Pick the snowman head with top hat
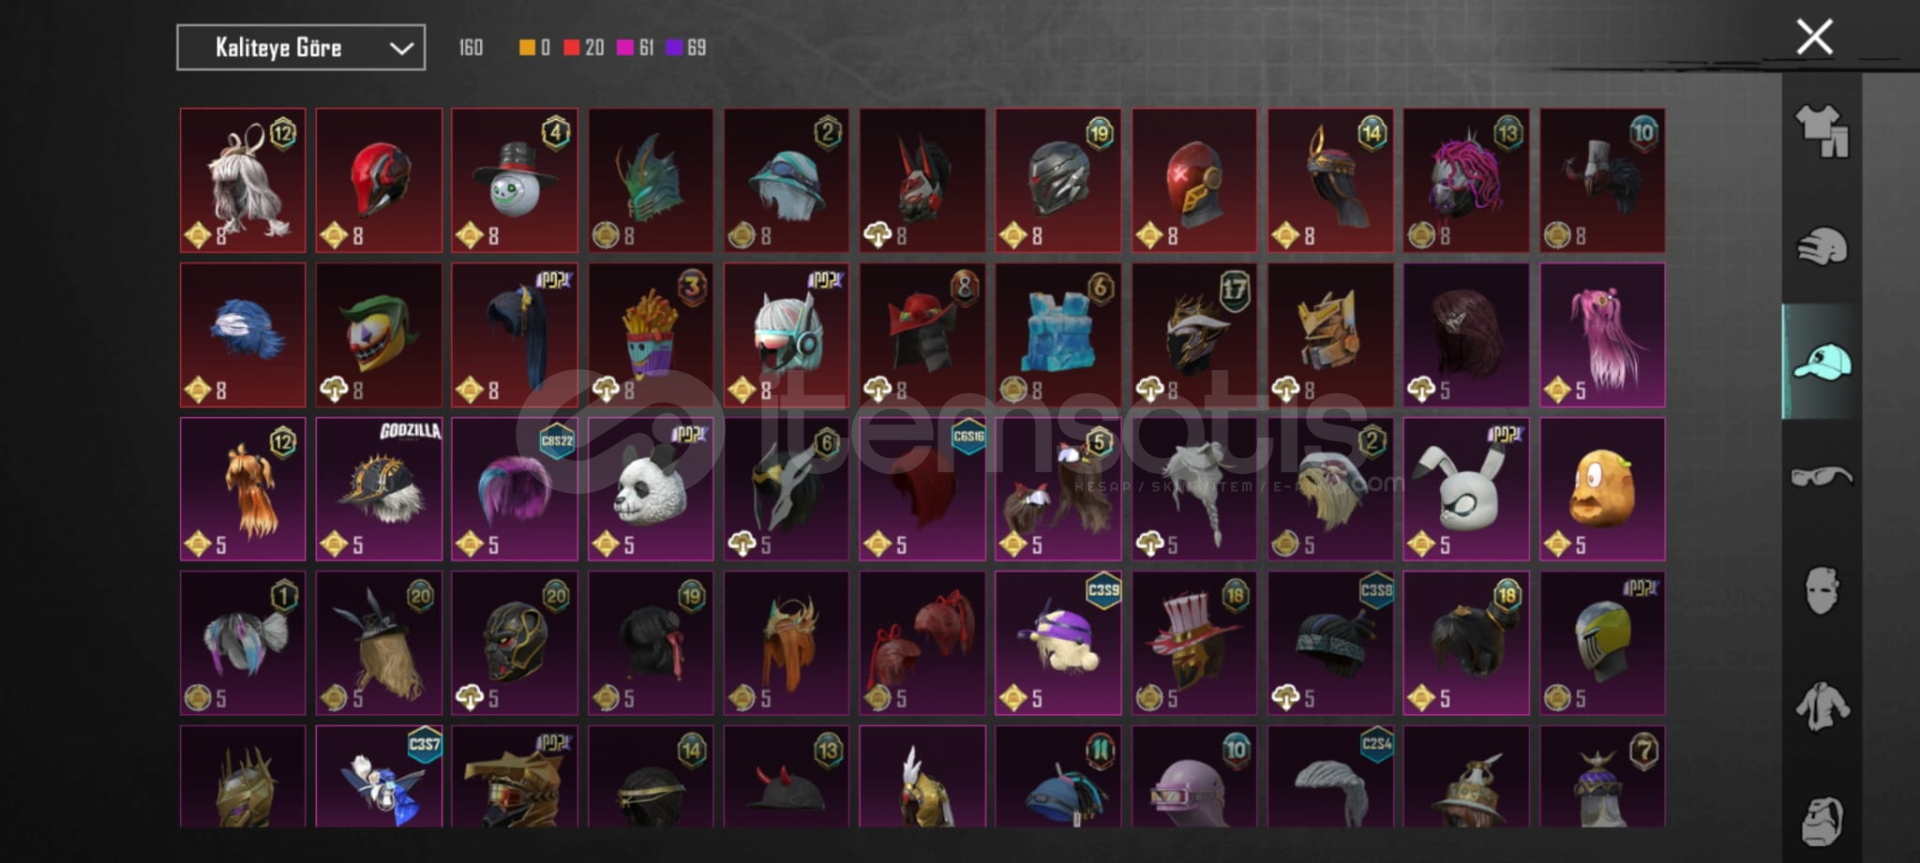Viewport: 1920px width, 863px height. 515,181
